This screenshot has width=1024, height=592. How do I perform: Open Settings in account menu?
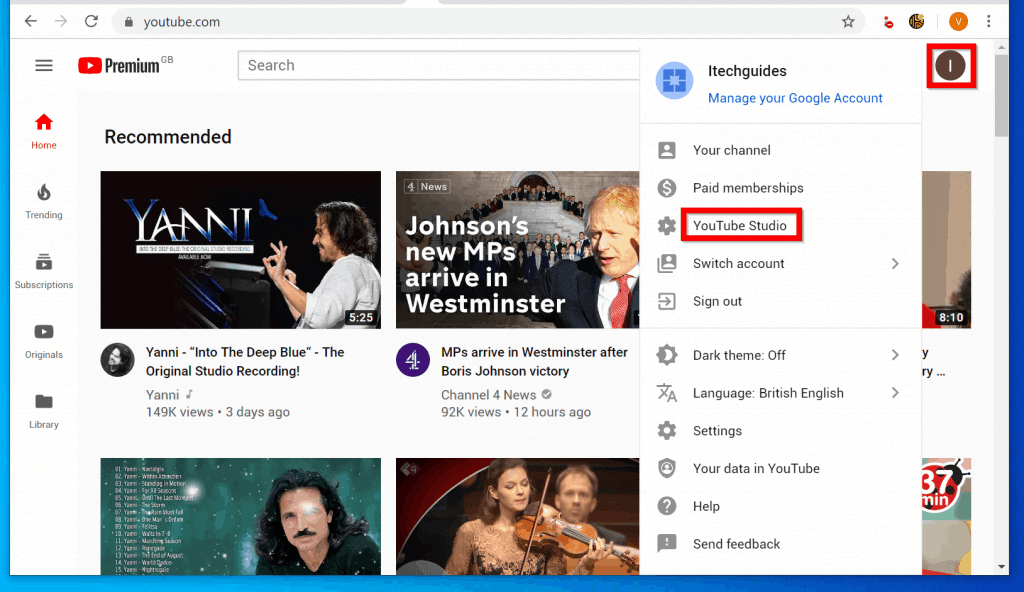780,431
